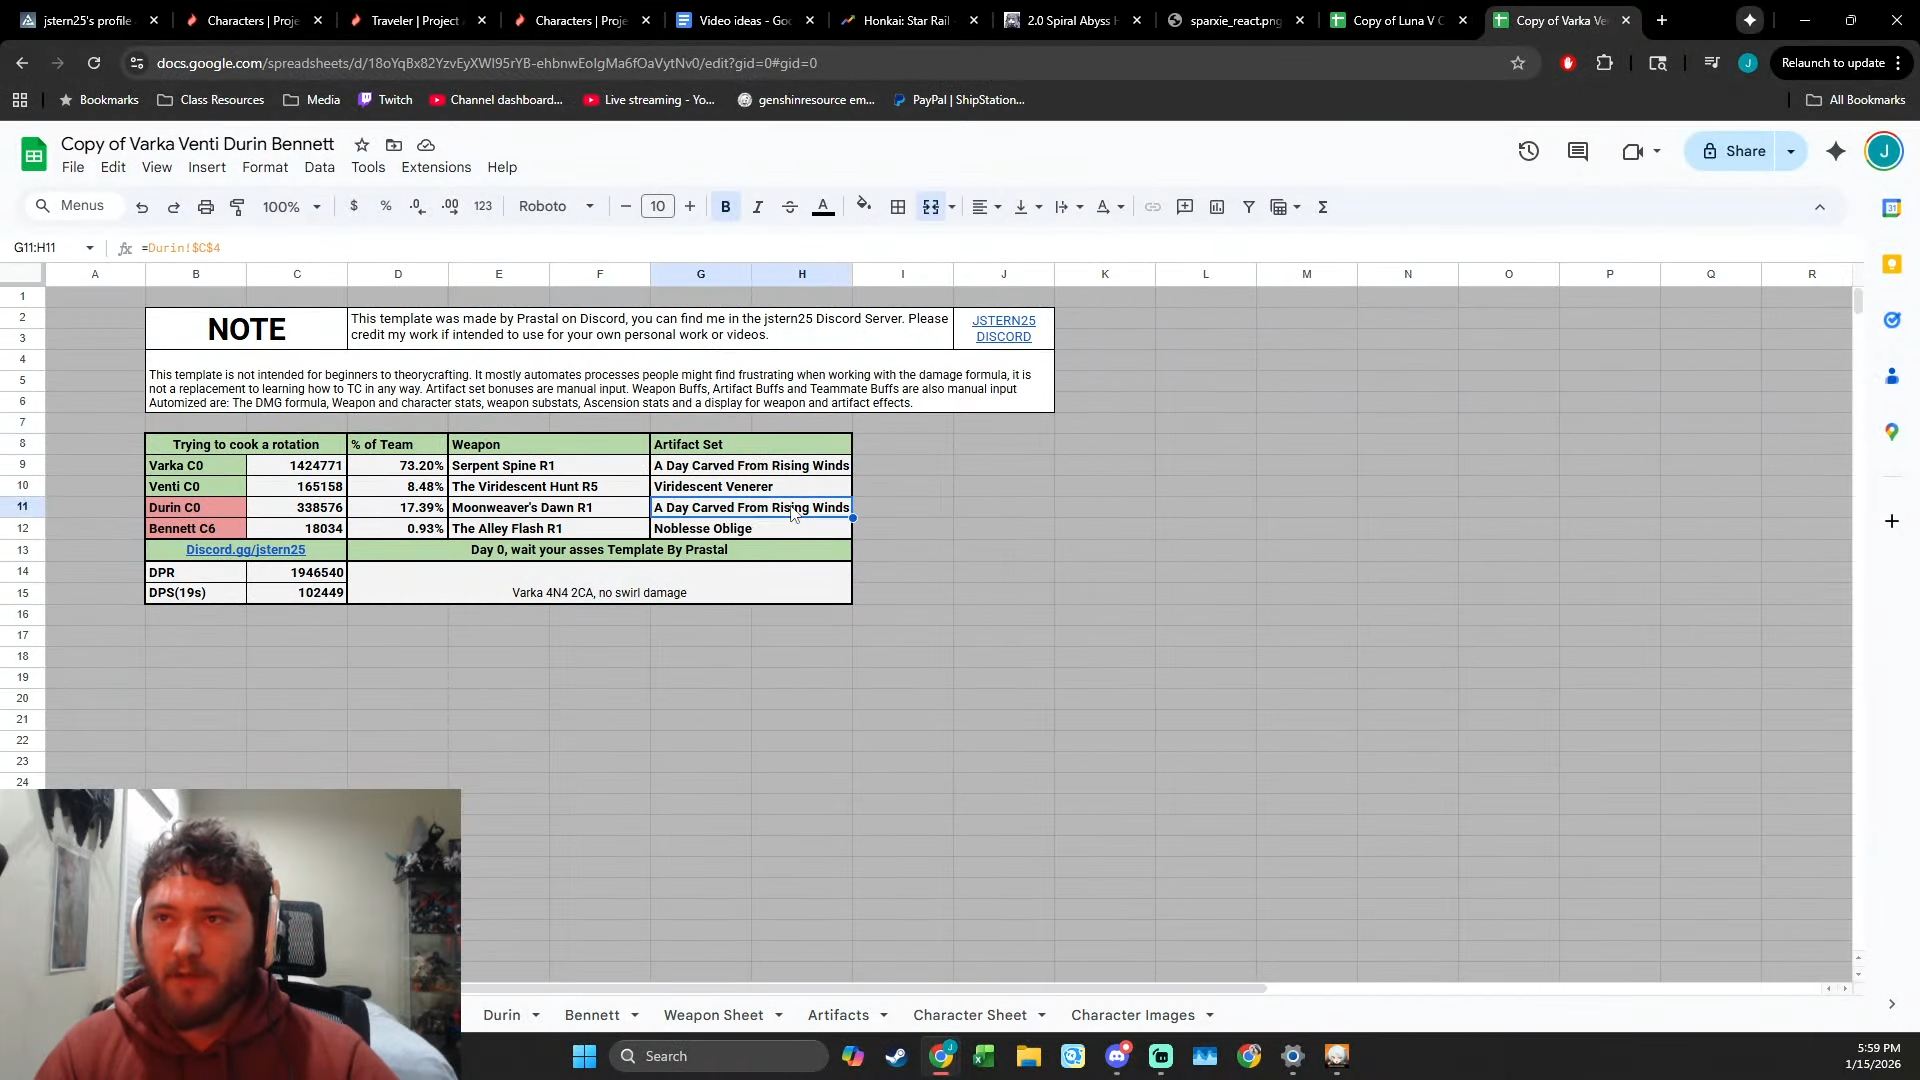Click the functions sigma icon
Viewport: 1920px width, 1080px height.
click(x=1323, y=207)
